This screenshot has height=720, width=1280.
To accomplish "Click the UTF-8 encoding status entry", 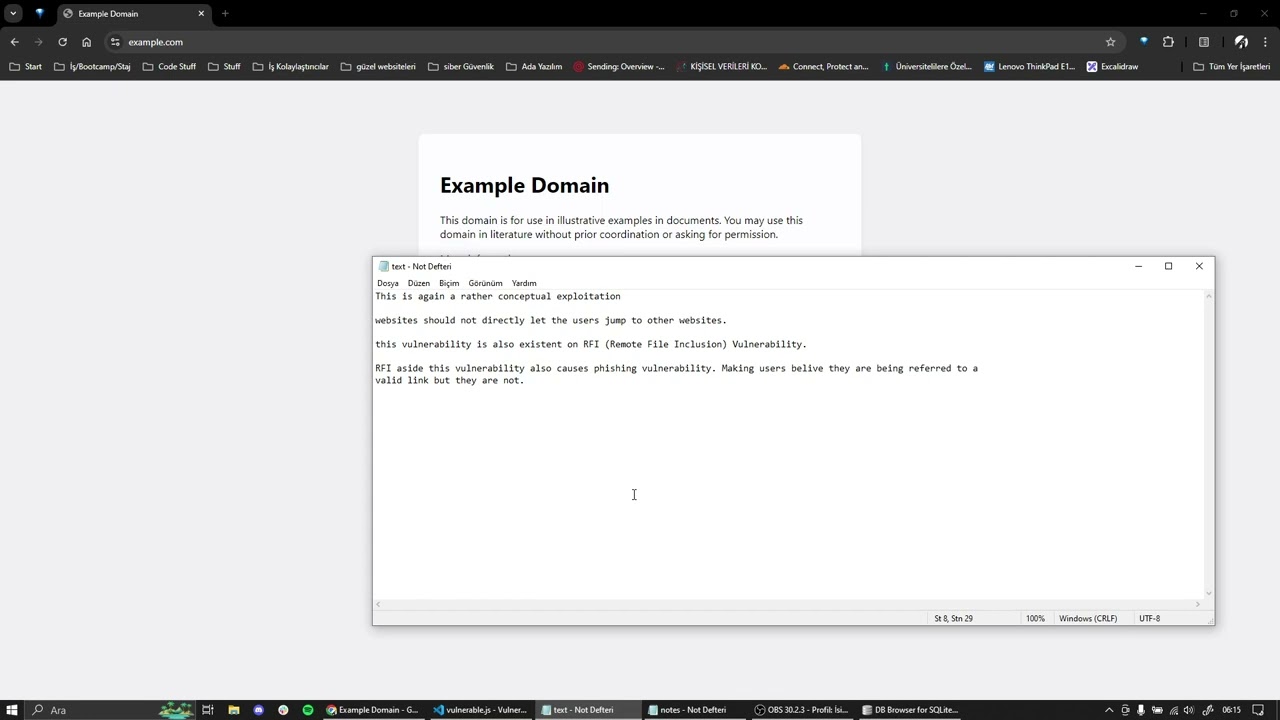I will 1149,618.
